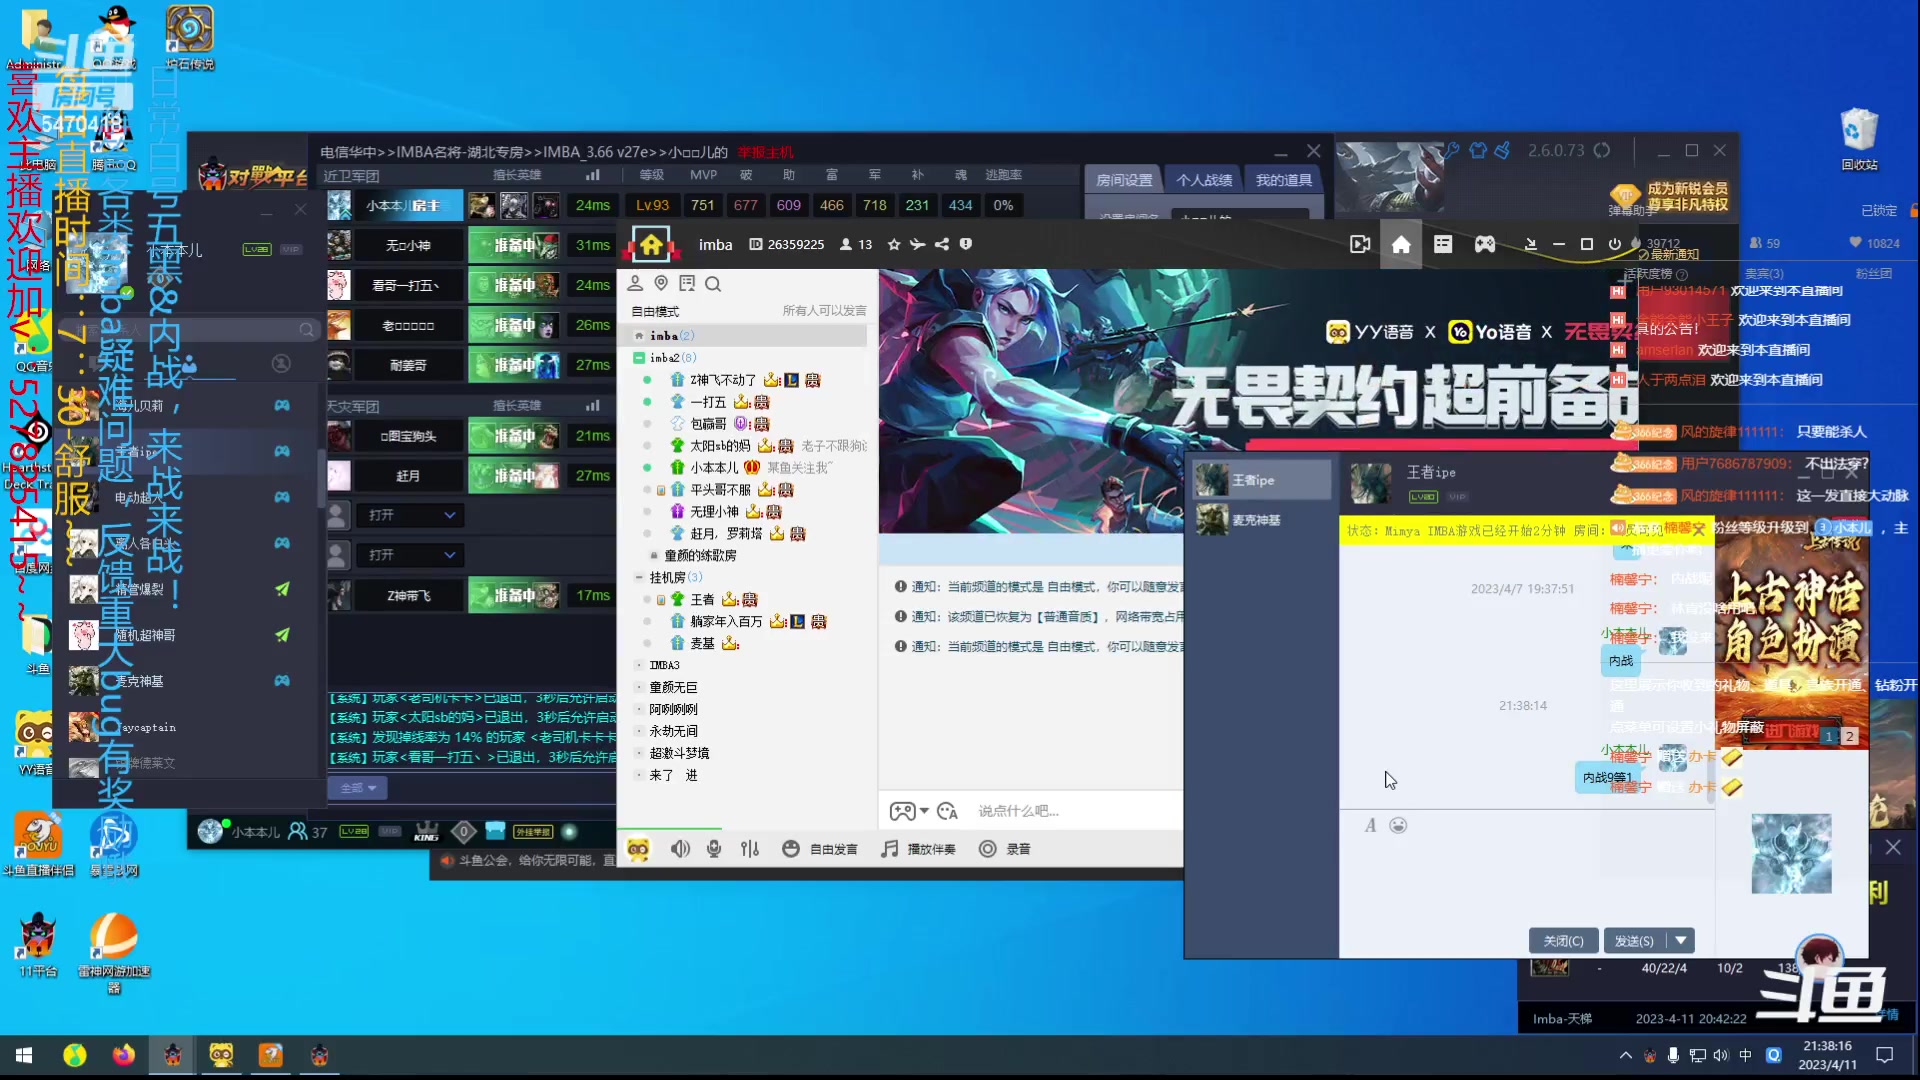Open Windows Start menu

point(24,1055)
